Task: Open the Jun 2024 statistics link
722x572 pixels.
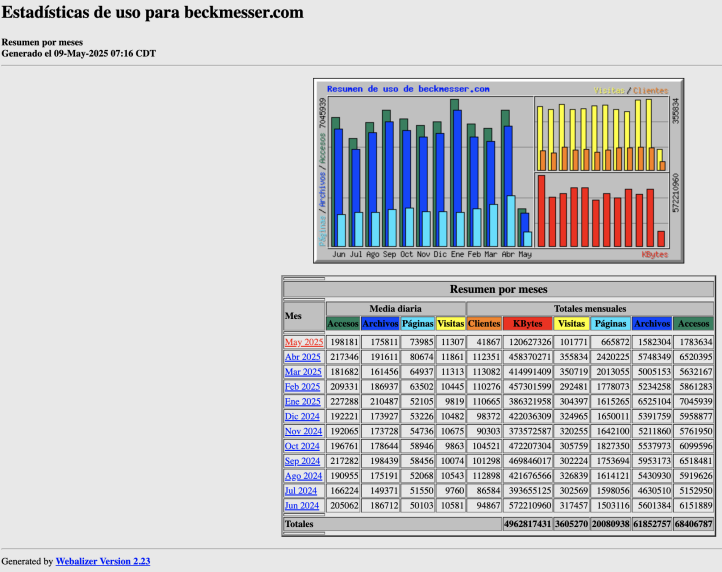Action: point(303,506)
